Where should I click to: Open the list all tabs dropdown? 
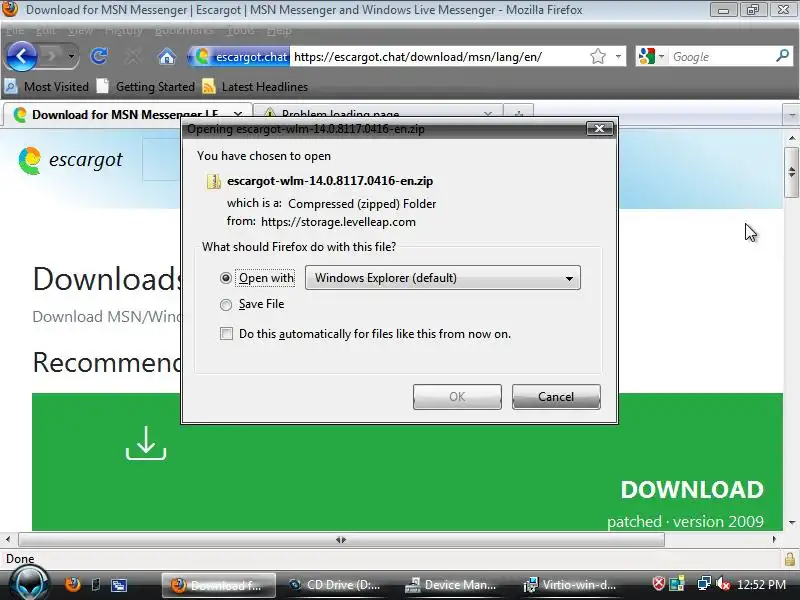792,115
